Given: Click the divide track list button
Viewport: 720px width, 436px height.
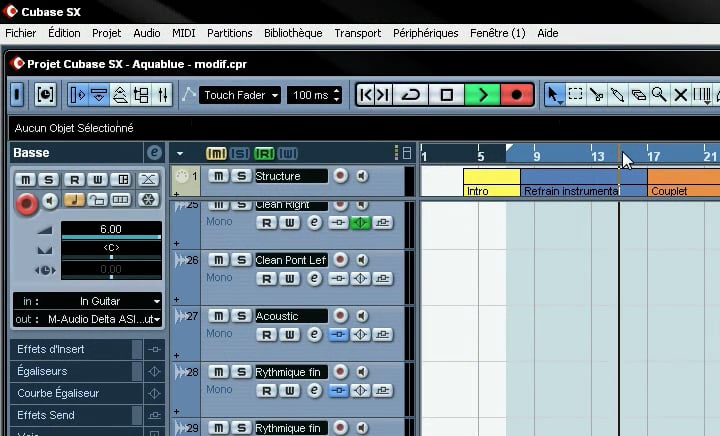Looking at the screenshot, I should click(407, 153).
